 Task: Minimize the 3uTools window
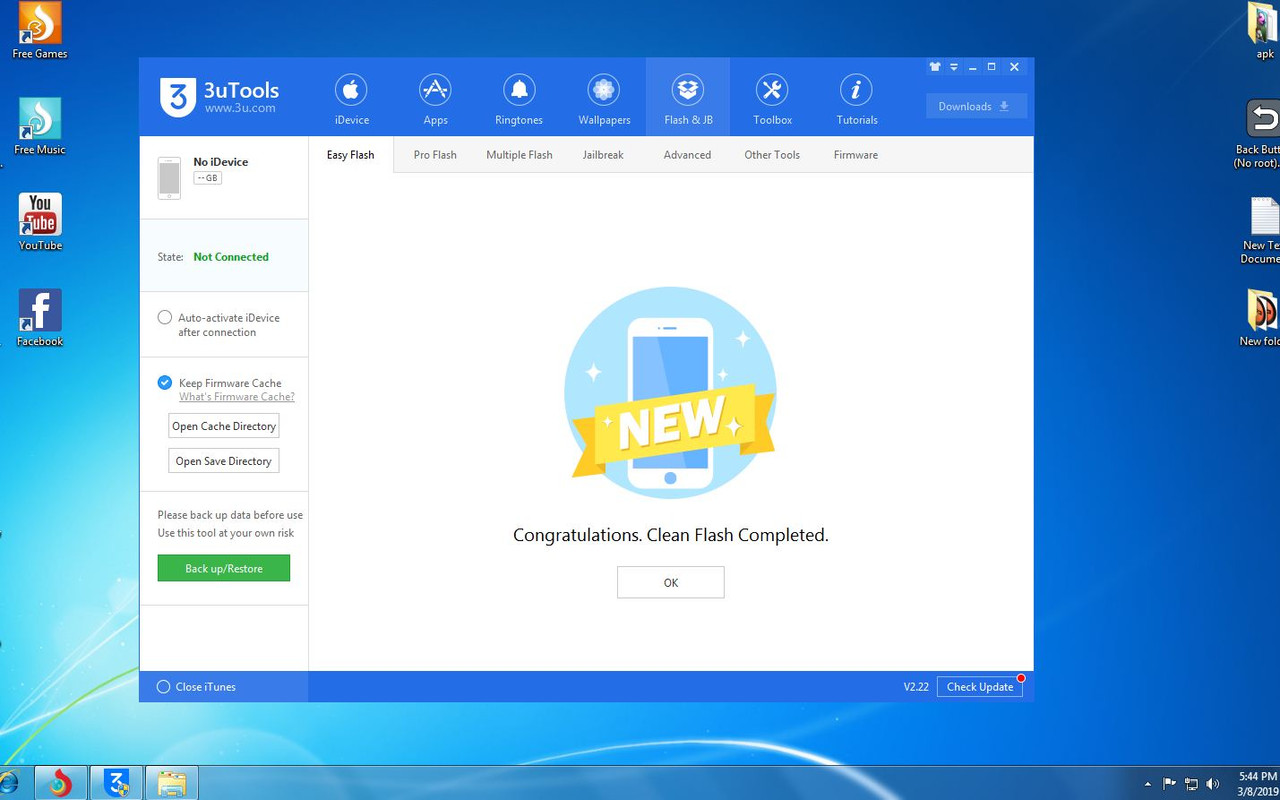[972, 67]
